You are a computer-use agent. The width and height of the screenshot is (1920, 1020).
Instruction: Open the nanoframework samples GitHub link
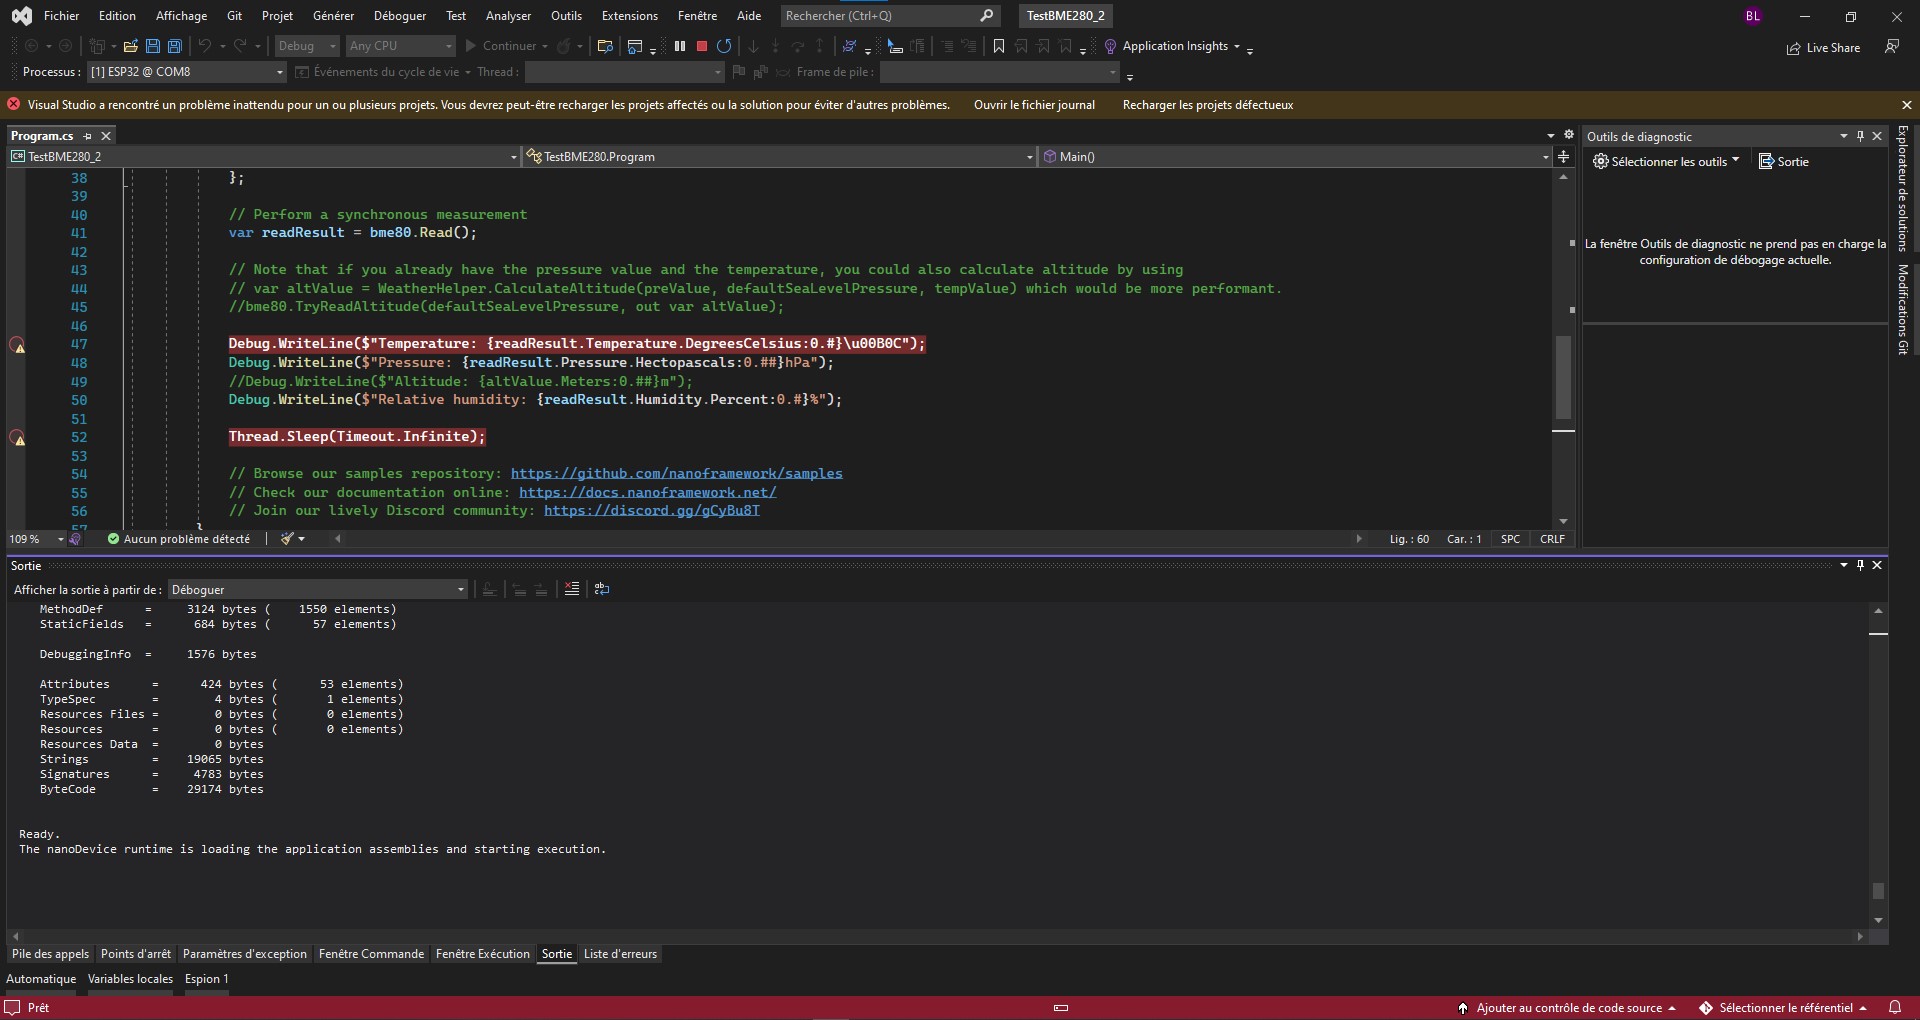coord(676,473)
